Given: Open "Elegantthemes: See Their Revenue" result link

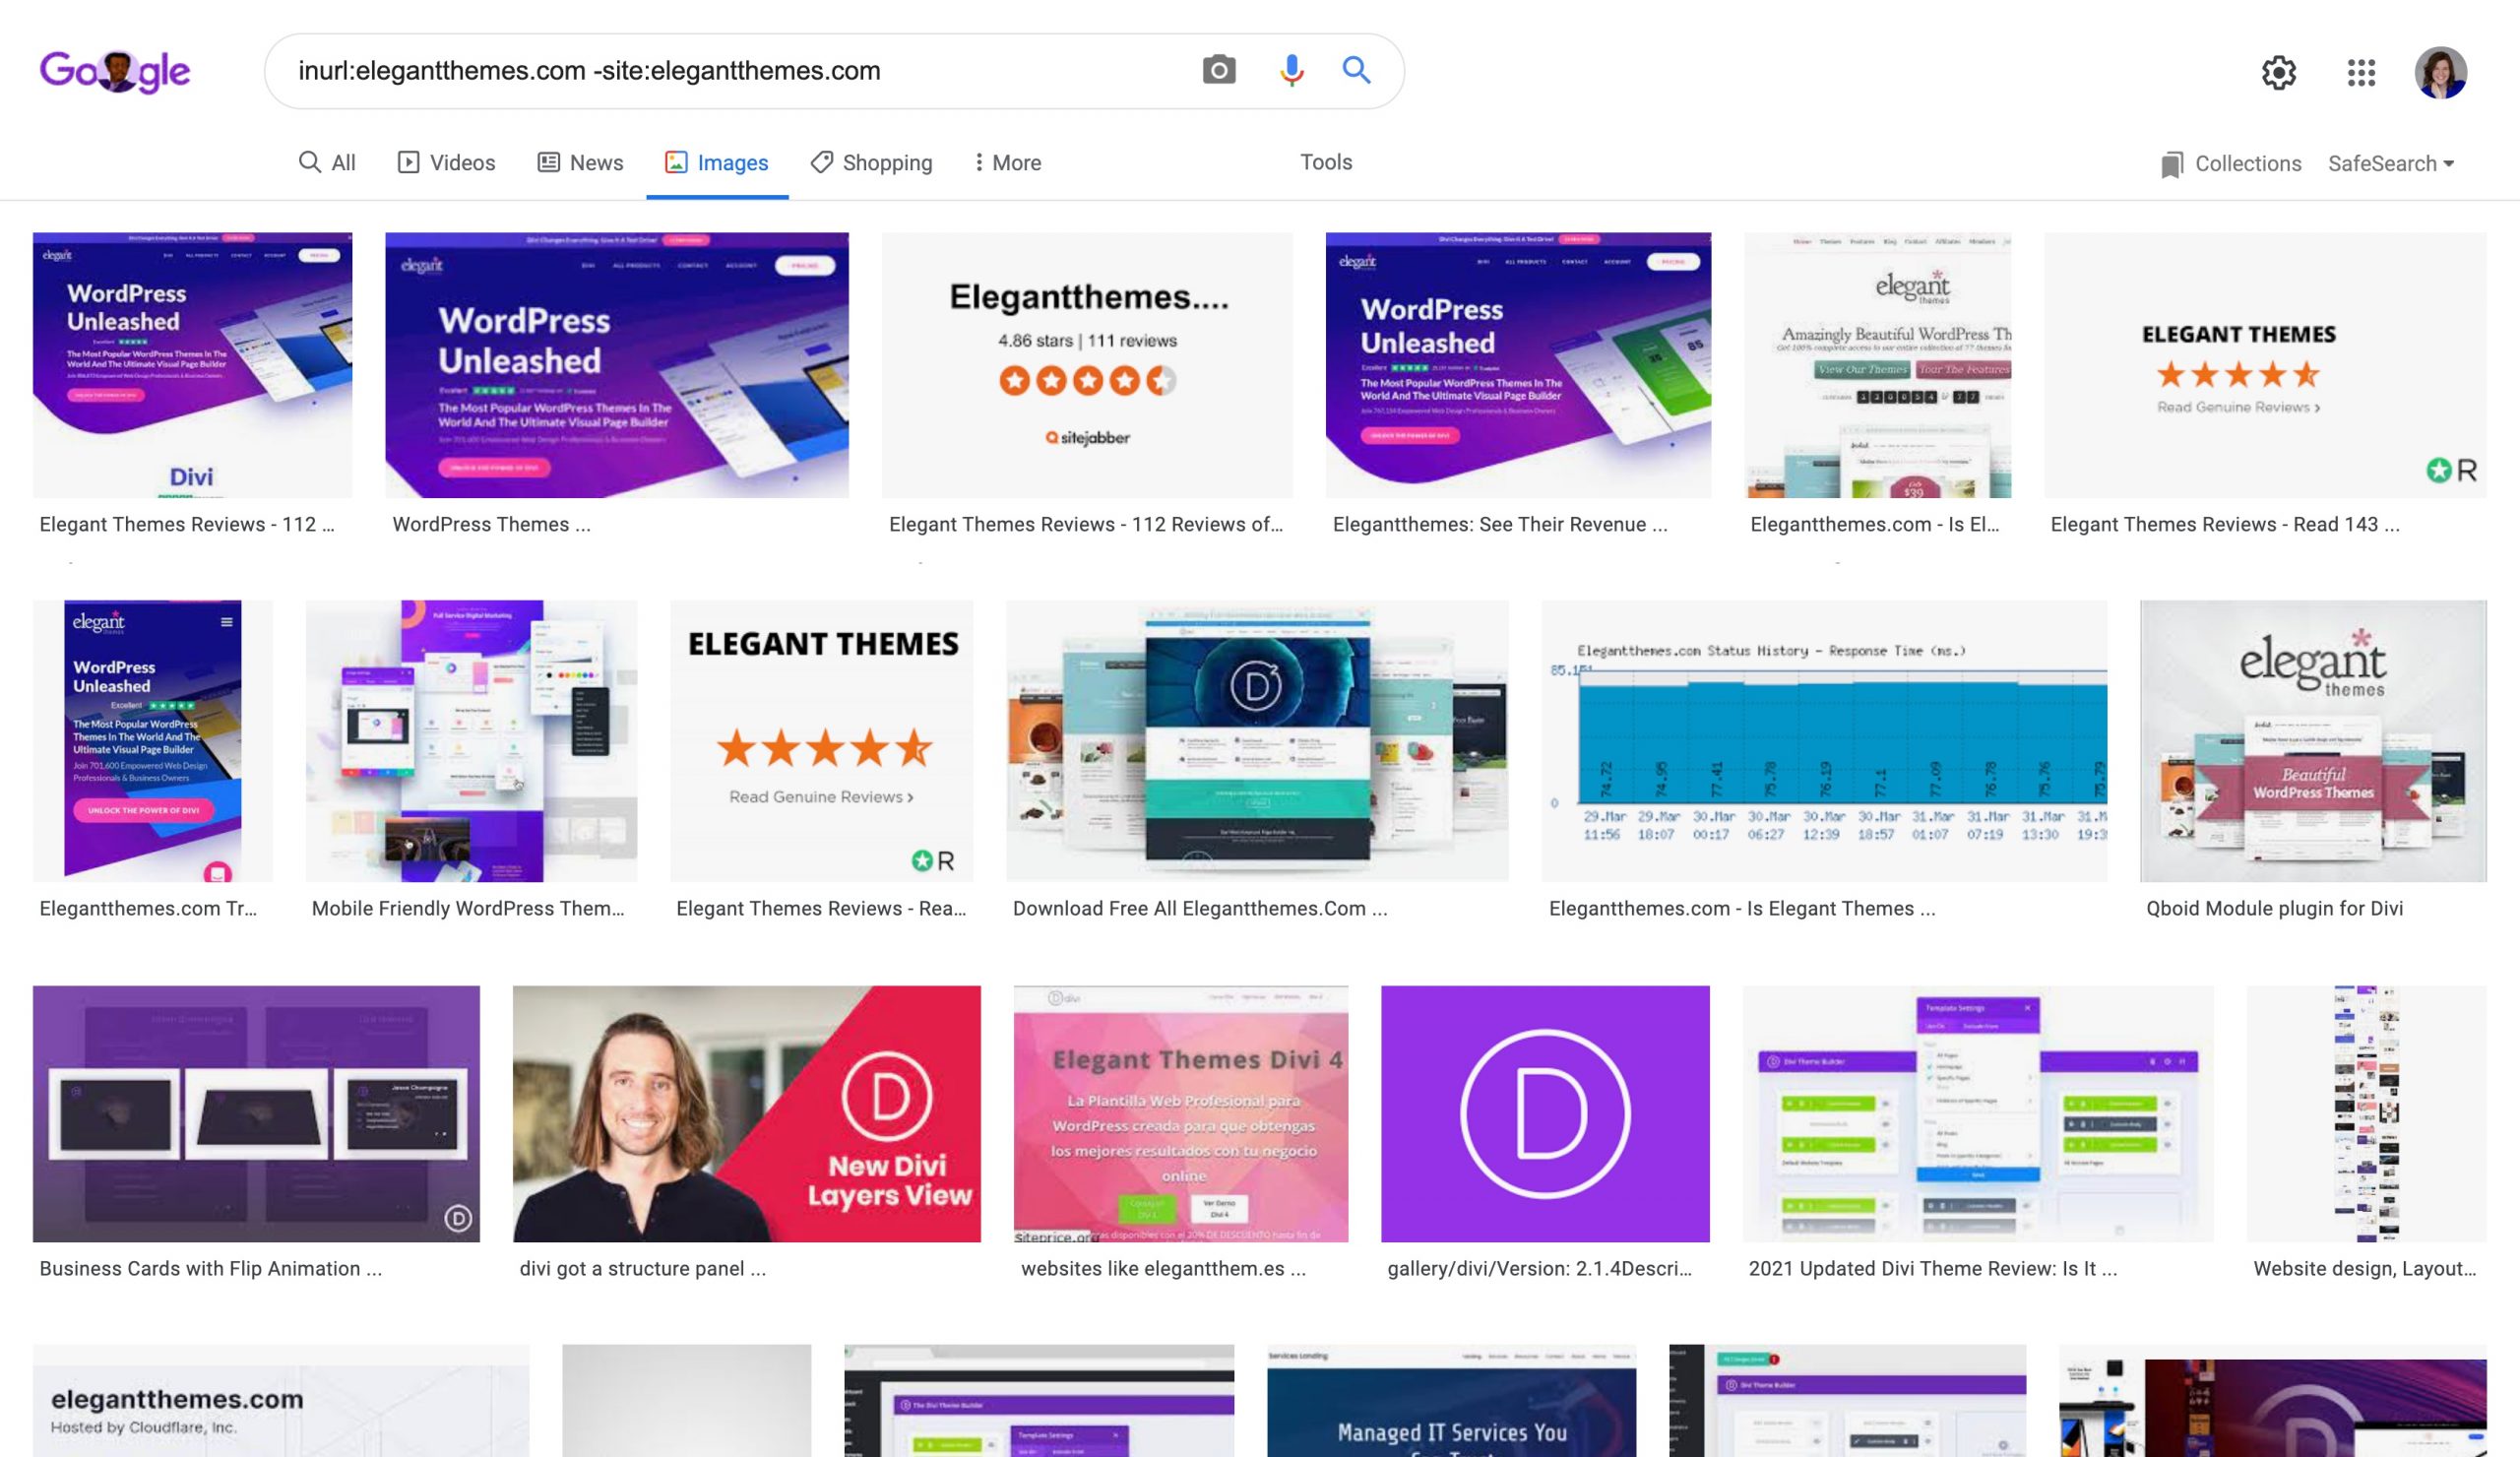Looking at the screenshot, I should [1499, 524].
